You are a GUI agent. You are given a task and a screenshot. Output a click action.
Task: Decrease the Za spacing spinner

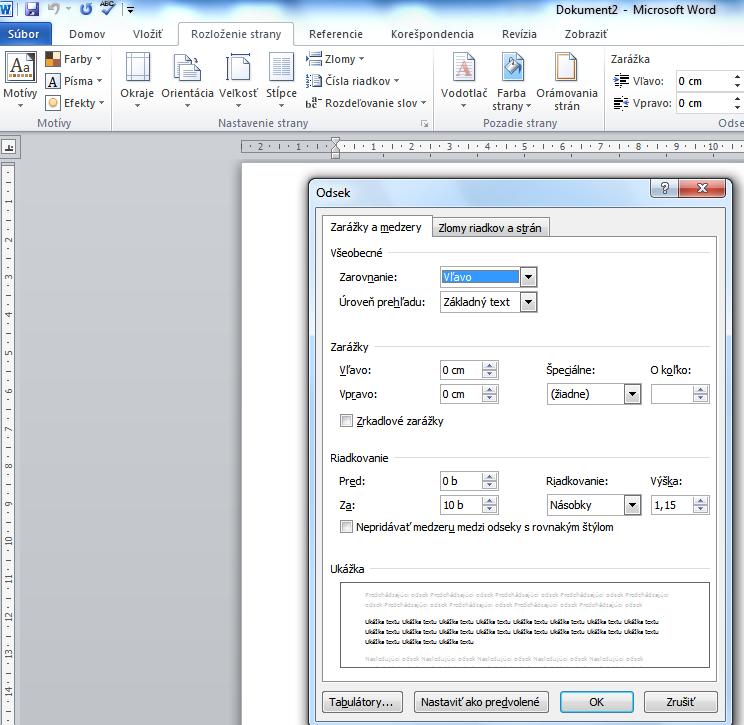489,509
